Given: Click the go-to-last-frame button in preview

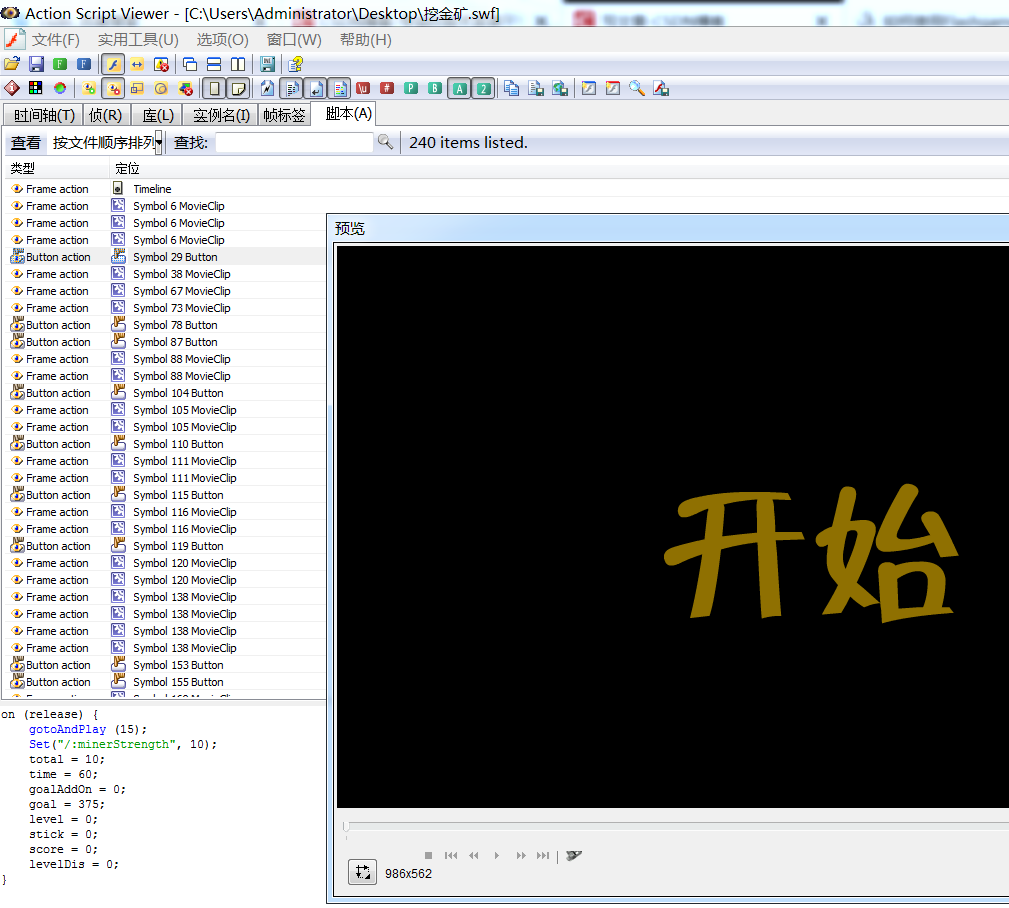Looking at the screenshot, I should click(543, 855).
